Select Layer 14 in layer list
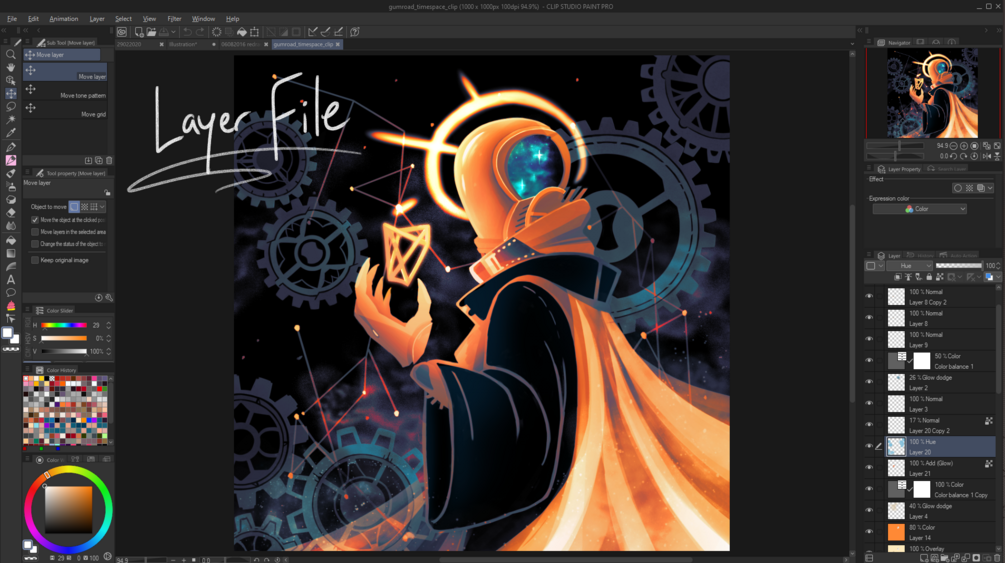This screenshot has width=1005, height=563. click(940, 532)
